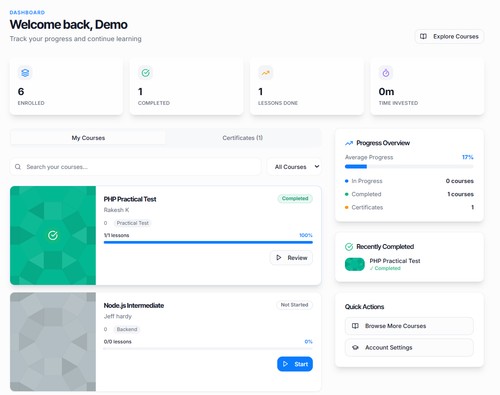Click the Rakesh K instructor name
The width and height of the screenshot is (500, 395).
(x=116, y=210)
